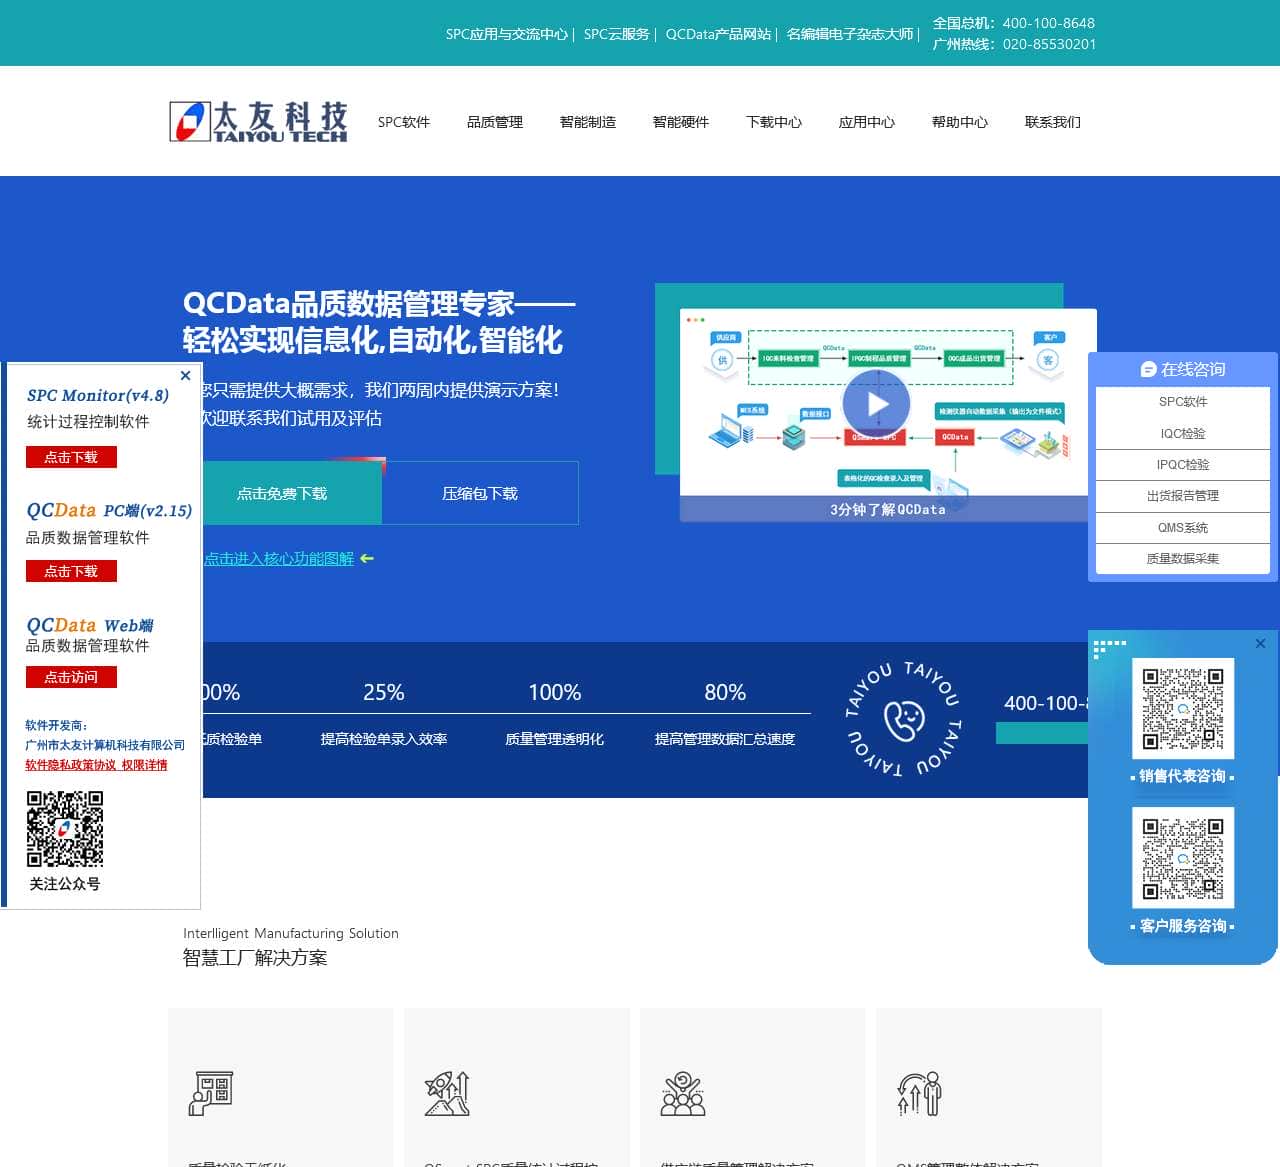
Task: Open SPC应用与交流中心 top link
Action: (x=507, y=34)
